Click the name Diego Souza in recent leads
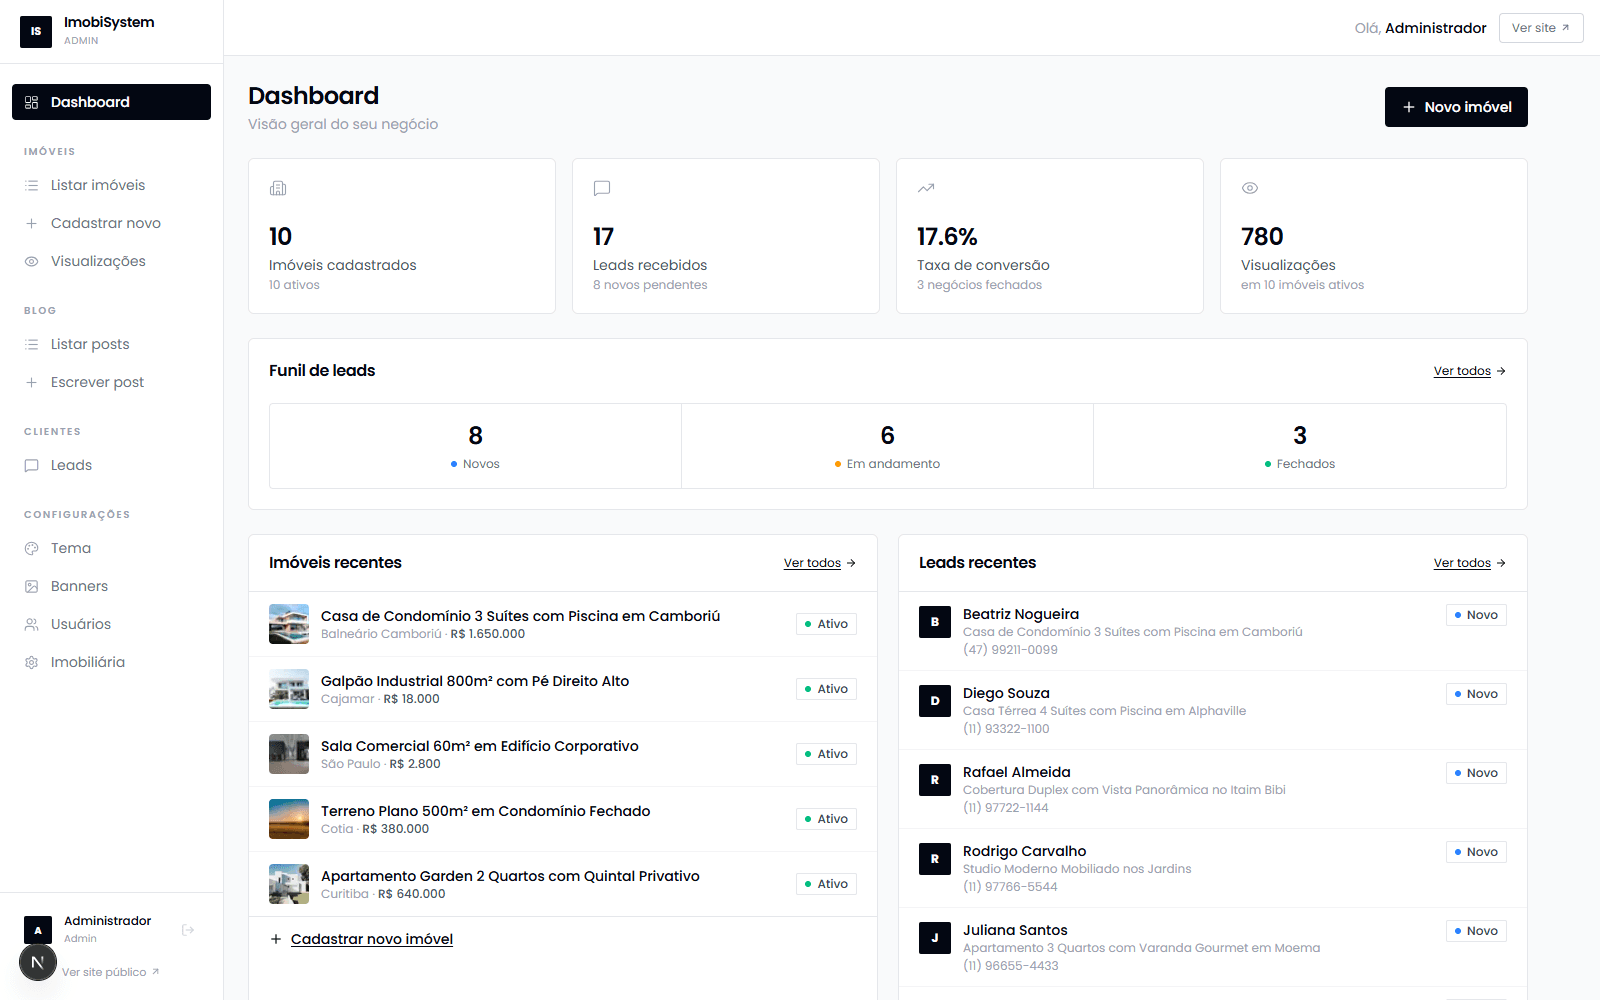 tap(1006, 693)
